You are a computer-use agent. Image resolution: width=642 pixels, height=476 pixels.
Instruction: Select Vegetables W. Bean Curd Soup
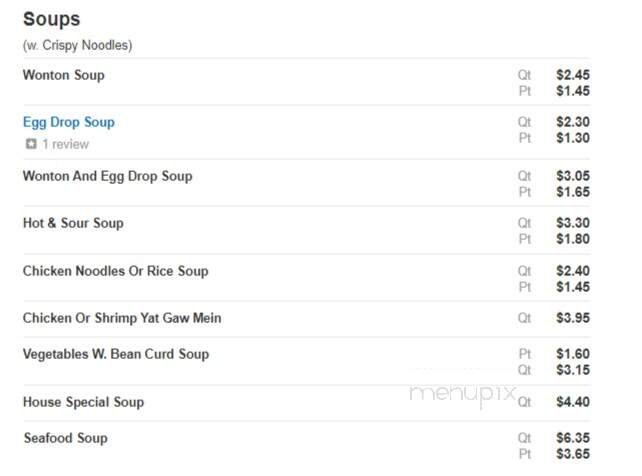(116, 354)
